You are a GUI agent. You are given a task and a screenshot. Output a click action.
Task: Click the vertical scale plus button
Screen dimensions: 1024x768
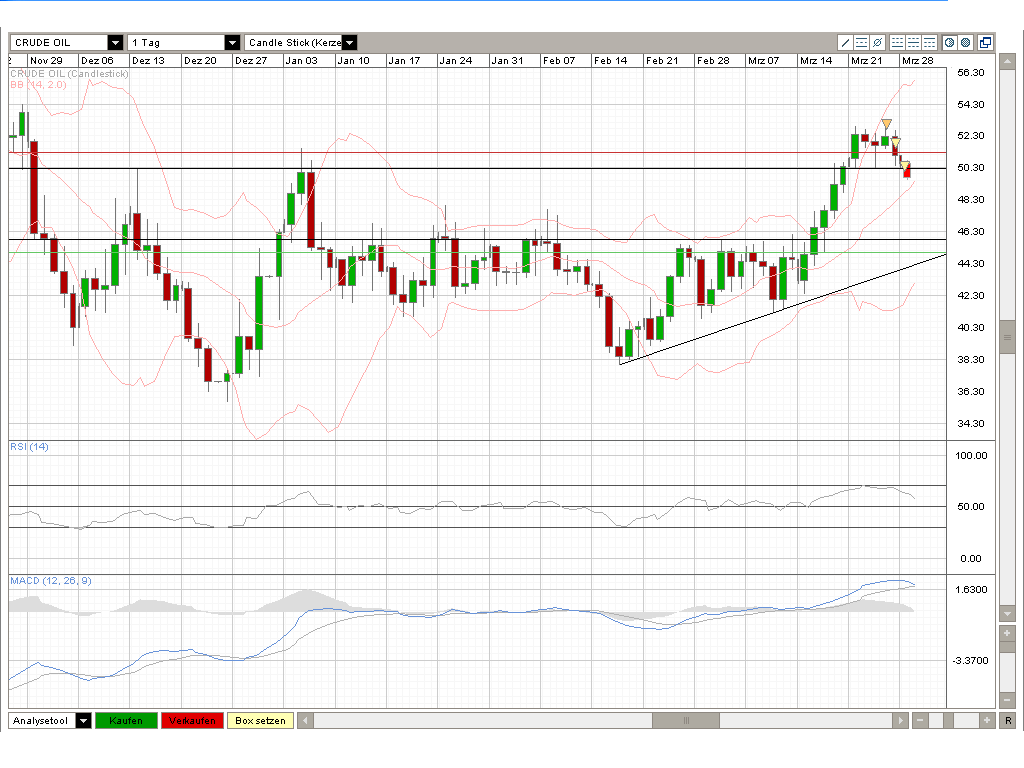pos(1007,633)
